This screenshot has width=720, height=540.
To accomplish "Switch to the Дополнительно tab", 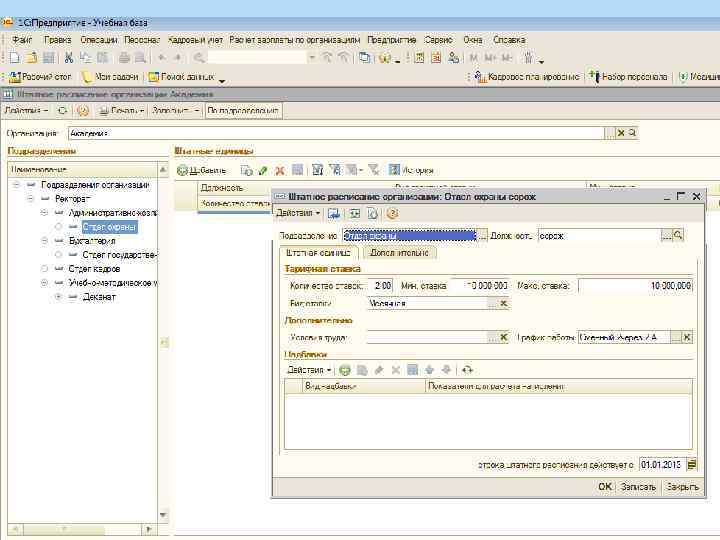I will [x=399, y=253].
